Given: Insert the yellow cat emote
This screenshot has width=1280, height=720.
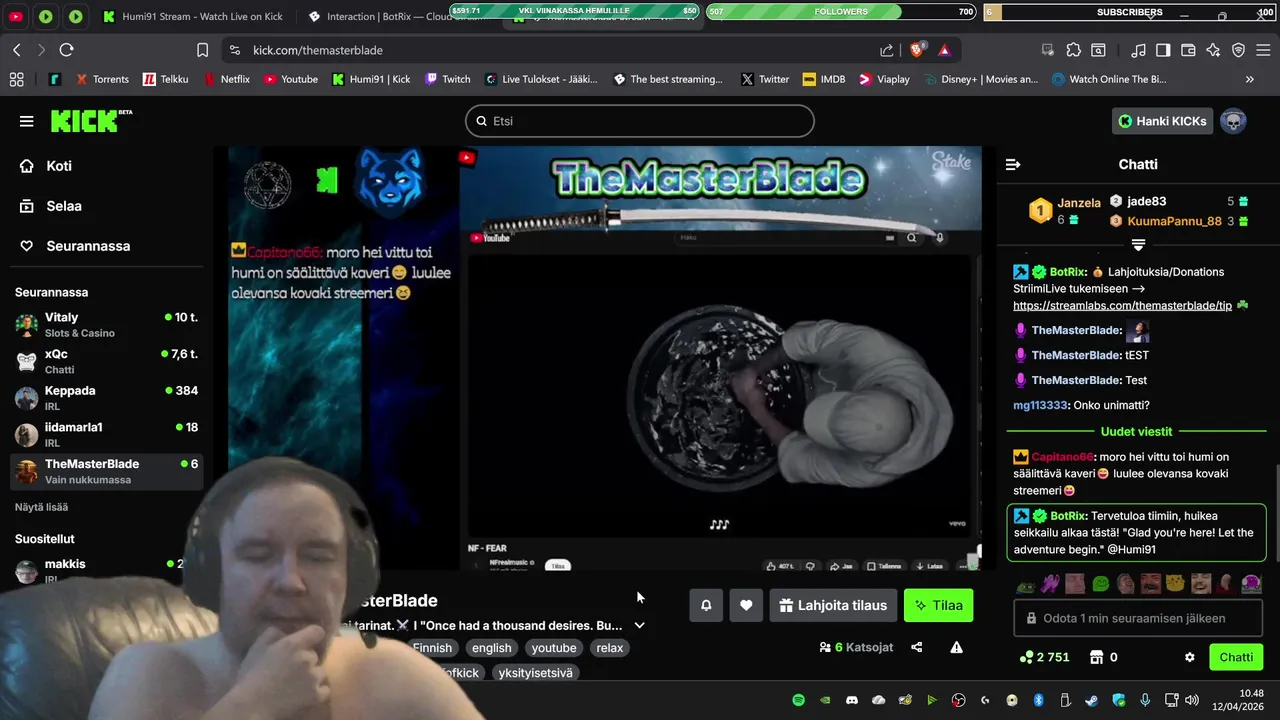Looking at the screenshot, I should coord(1176,583).
